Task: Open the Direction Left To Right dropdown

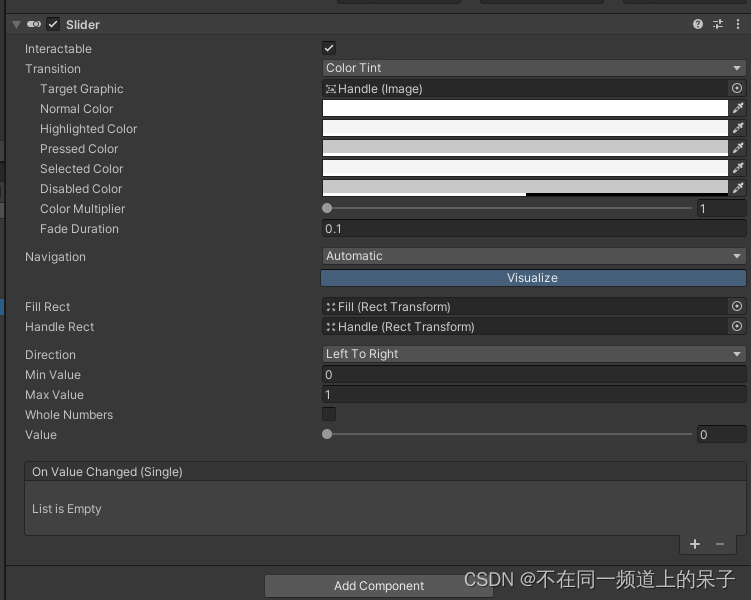Action: (x=534, y=354)
